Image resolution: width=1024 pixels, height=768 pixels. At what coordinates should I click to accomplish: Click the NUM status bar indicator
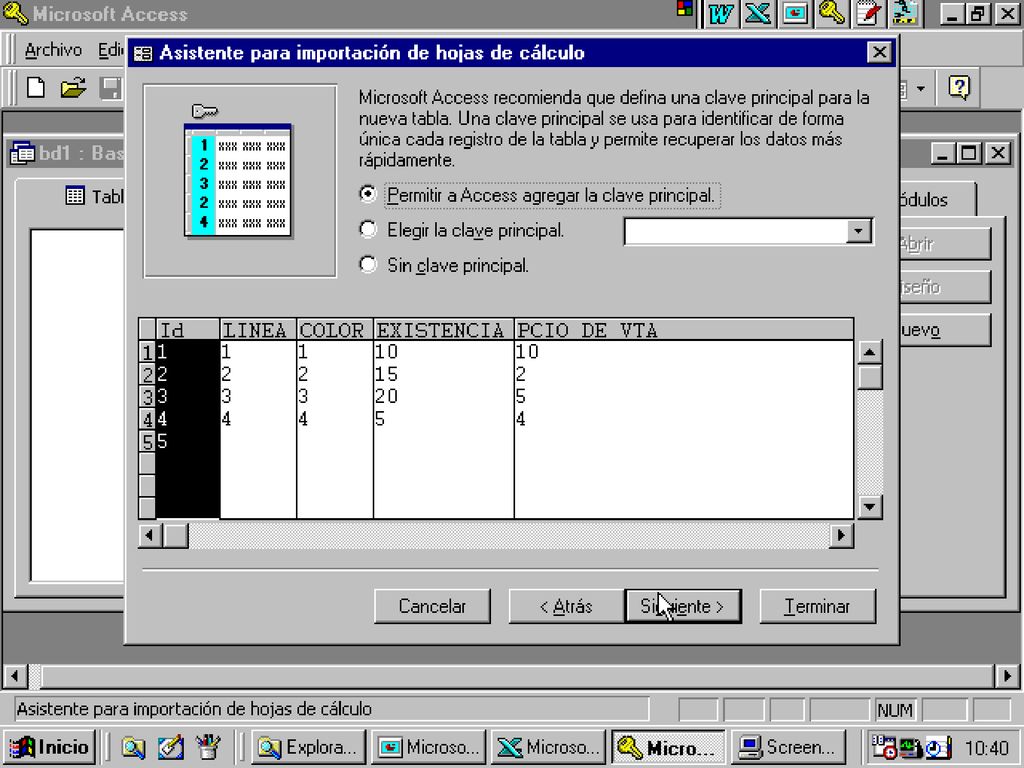click(x=895, y=710)
